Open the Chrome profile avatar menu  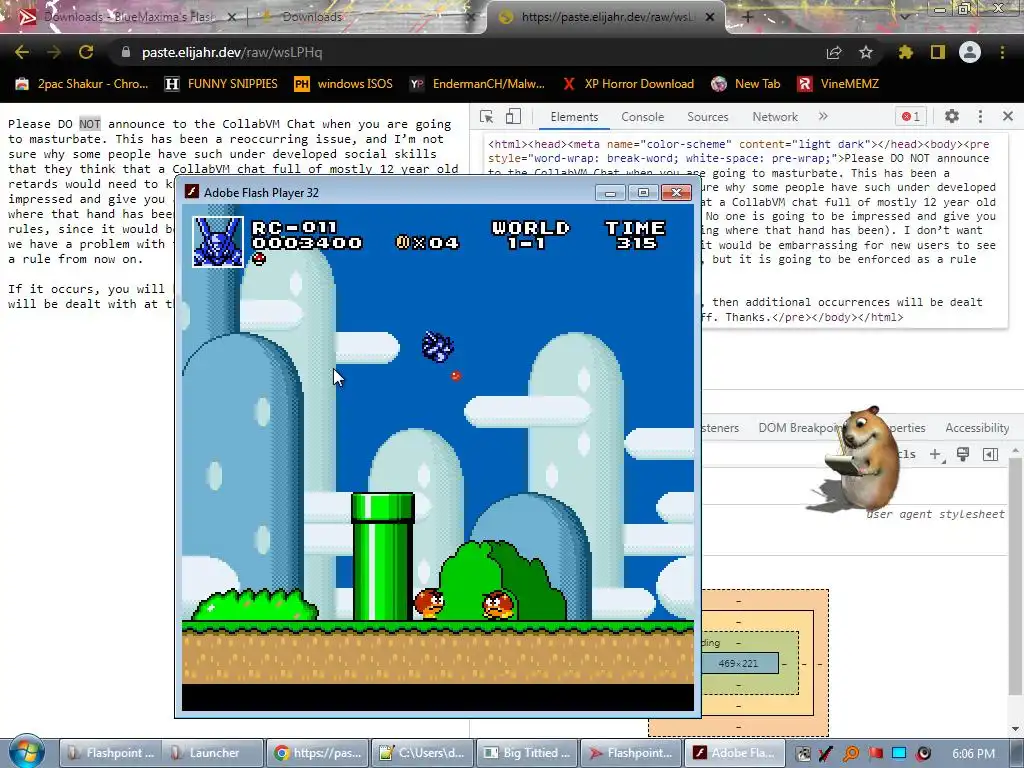pyautogui.click(x=970, y=52)
